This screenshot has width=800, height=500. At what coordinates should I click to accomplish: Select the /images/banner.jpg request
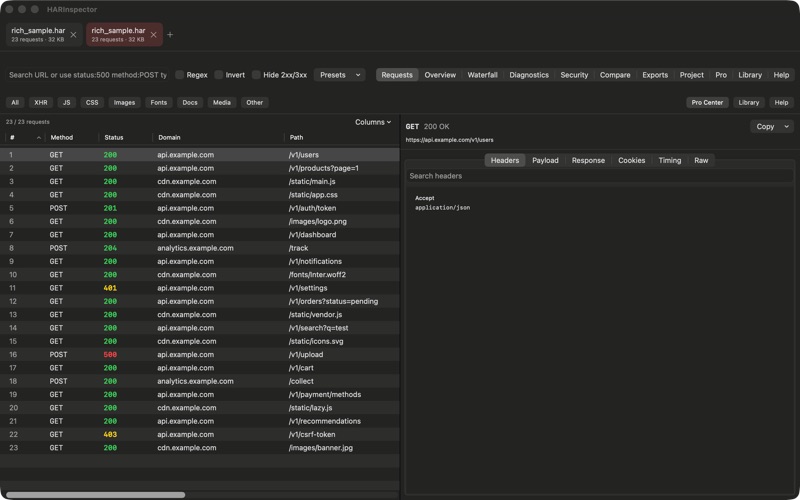coord(199,448)
